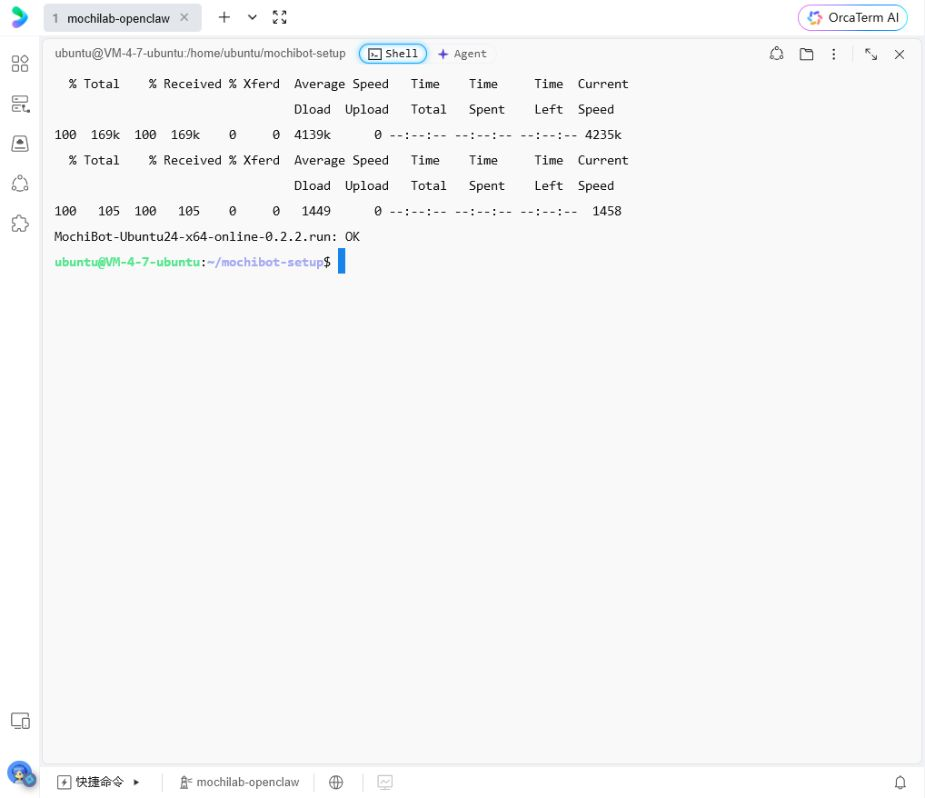Open the puzzle-piece plugins icon in sidebar
Viewport: 925px width, 798px height.
click(x=20, y=224)
